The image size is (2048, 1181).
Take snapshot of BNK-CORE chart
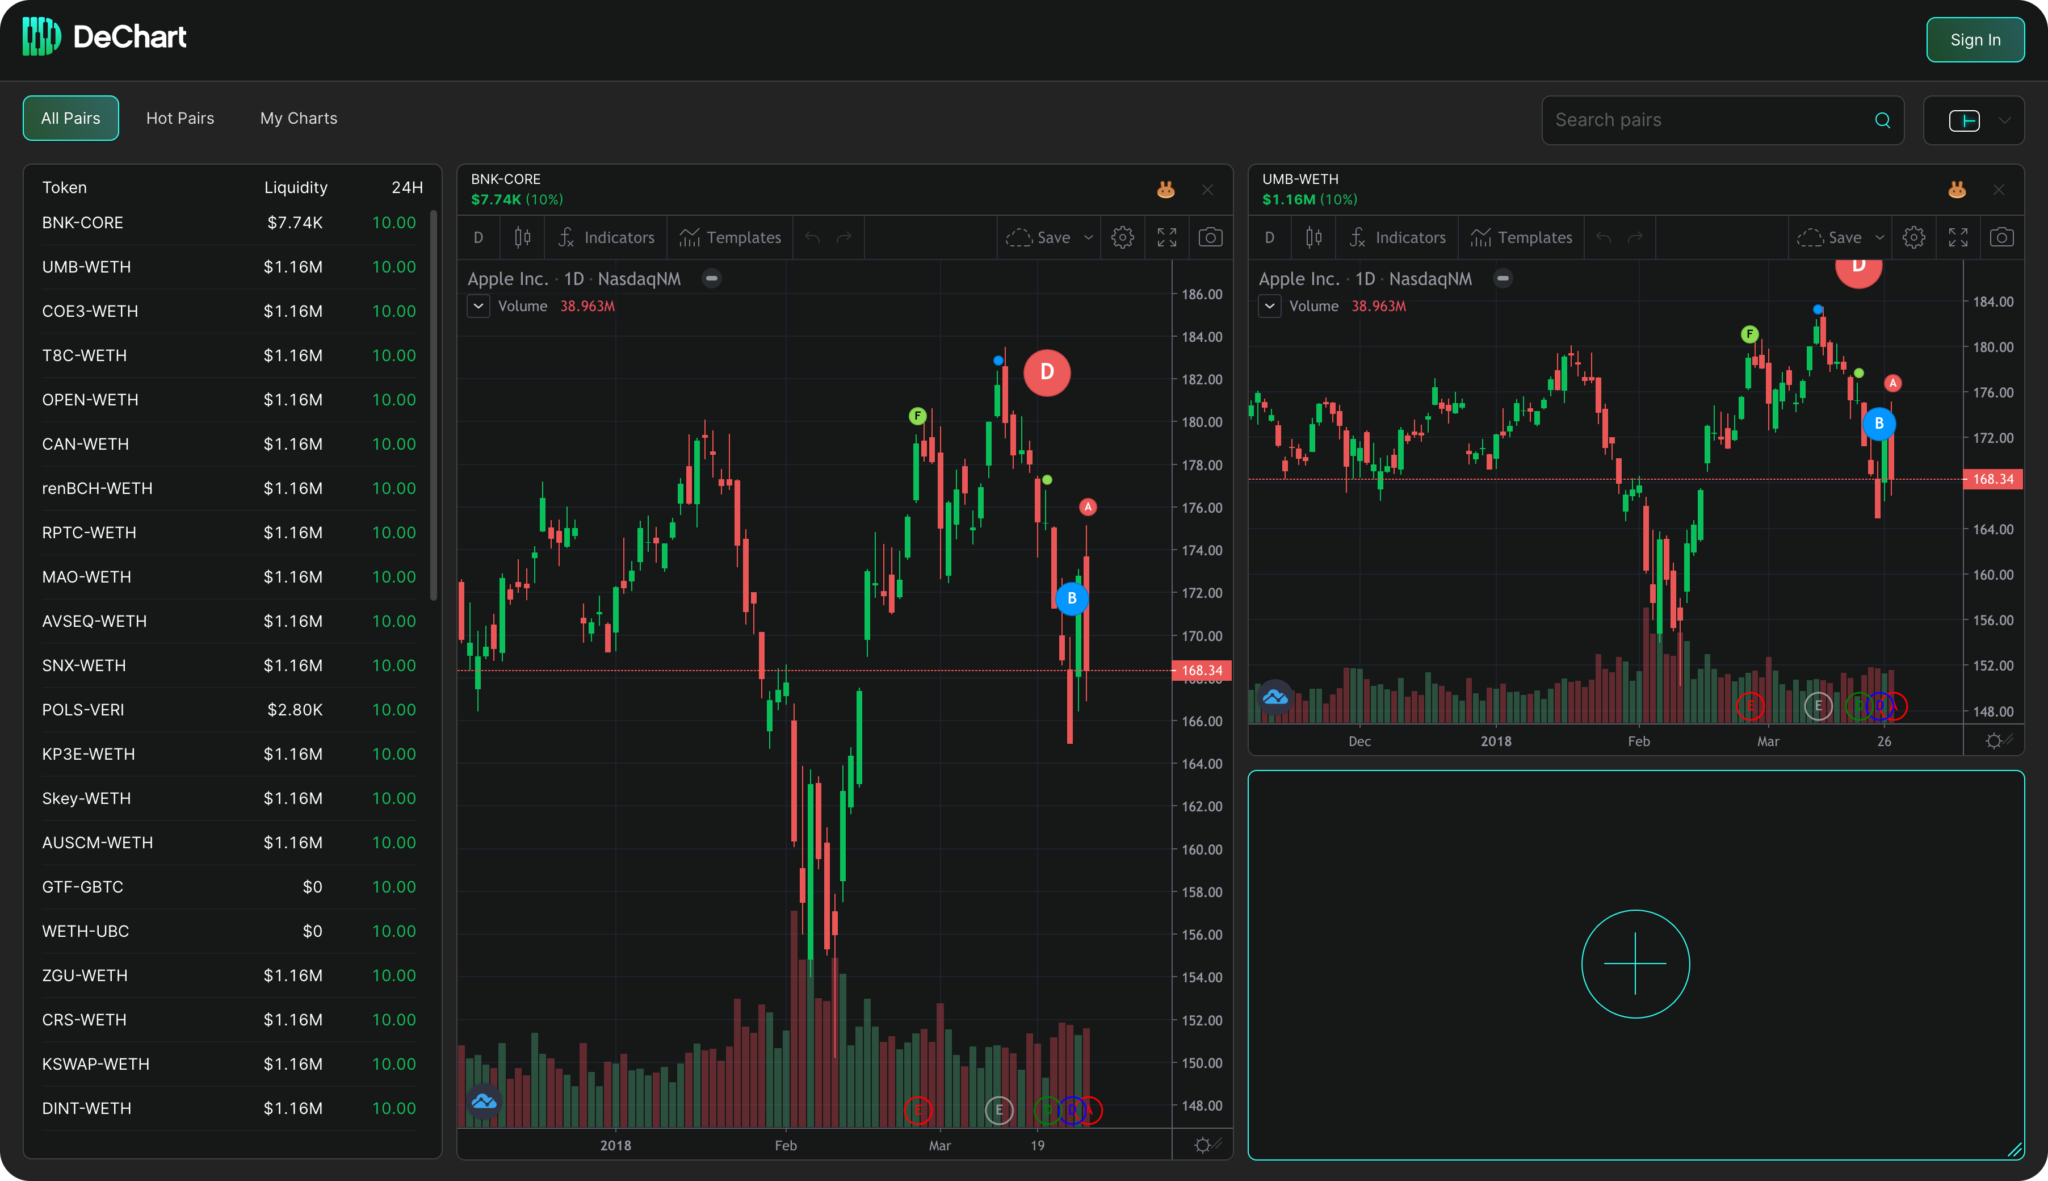point(1210,238)
